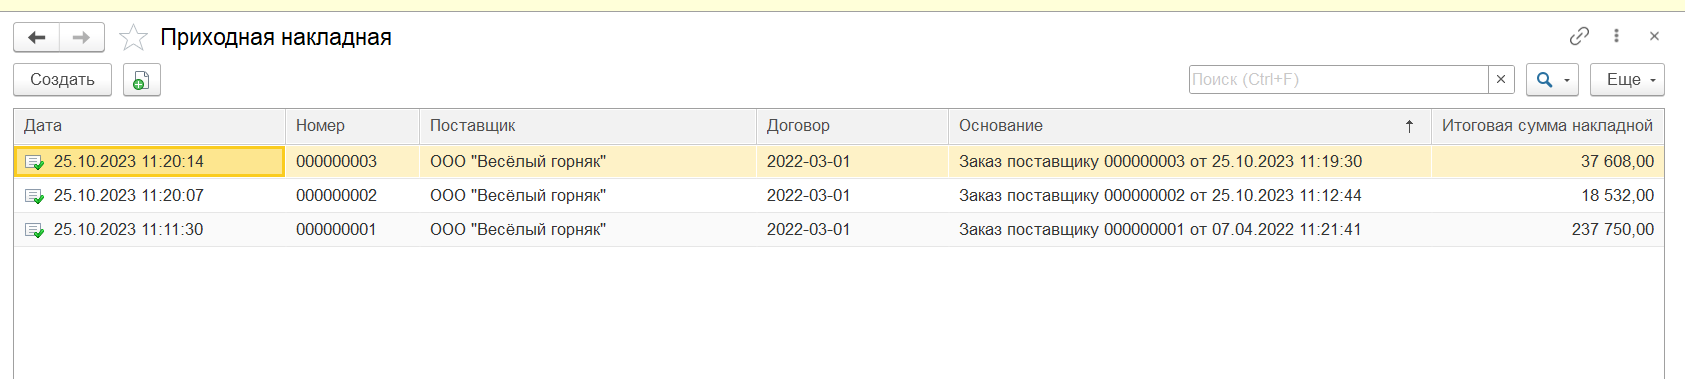Click posted document icon in first row
The width and height of the screenshot is (1685, 379).
[x=35, y=162]
